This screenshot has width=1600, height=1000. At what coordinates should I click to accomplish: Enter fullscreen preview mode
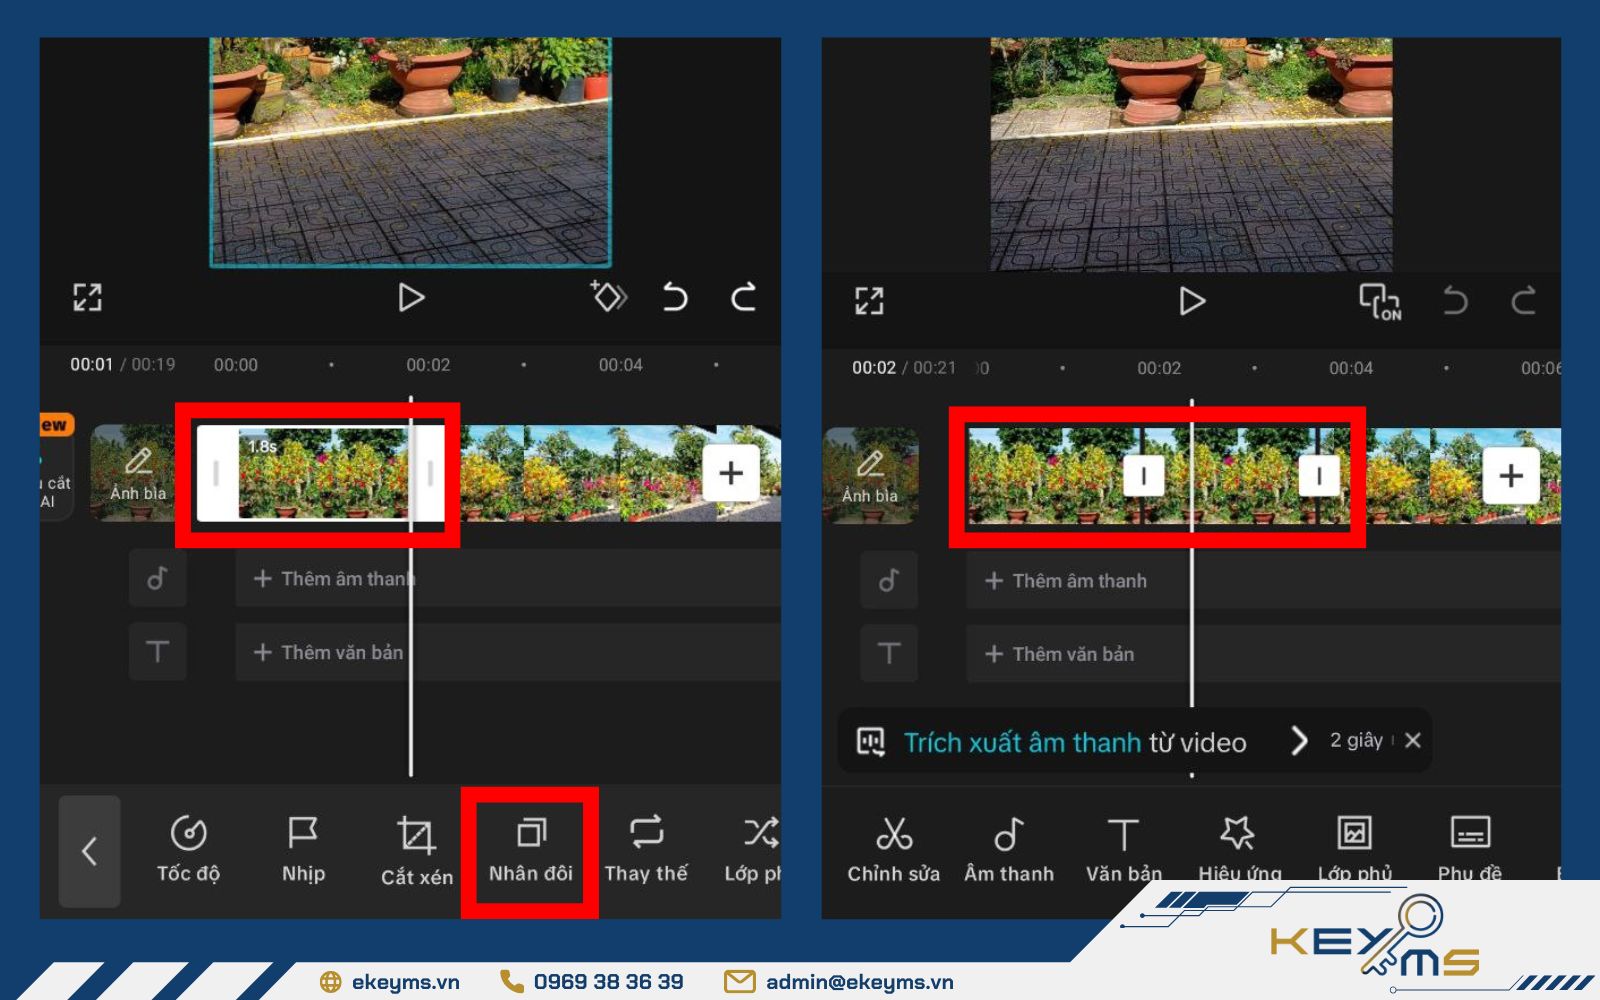point(89,297)
